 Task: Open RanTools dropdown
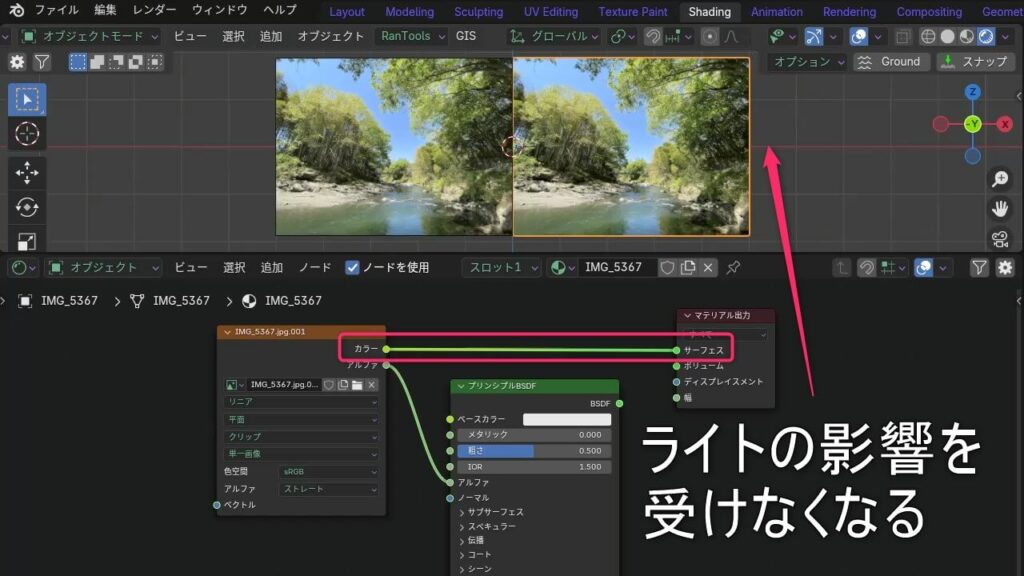[411, 37]
